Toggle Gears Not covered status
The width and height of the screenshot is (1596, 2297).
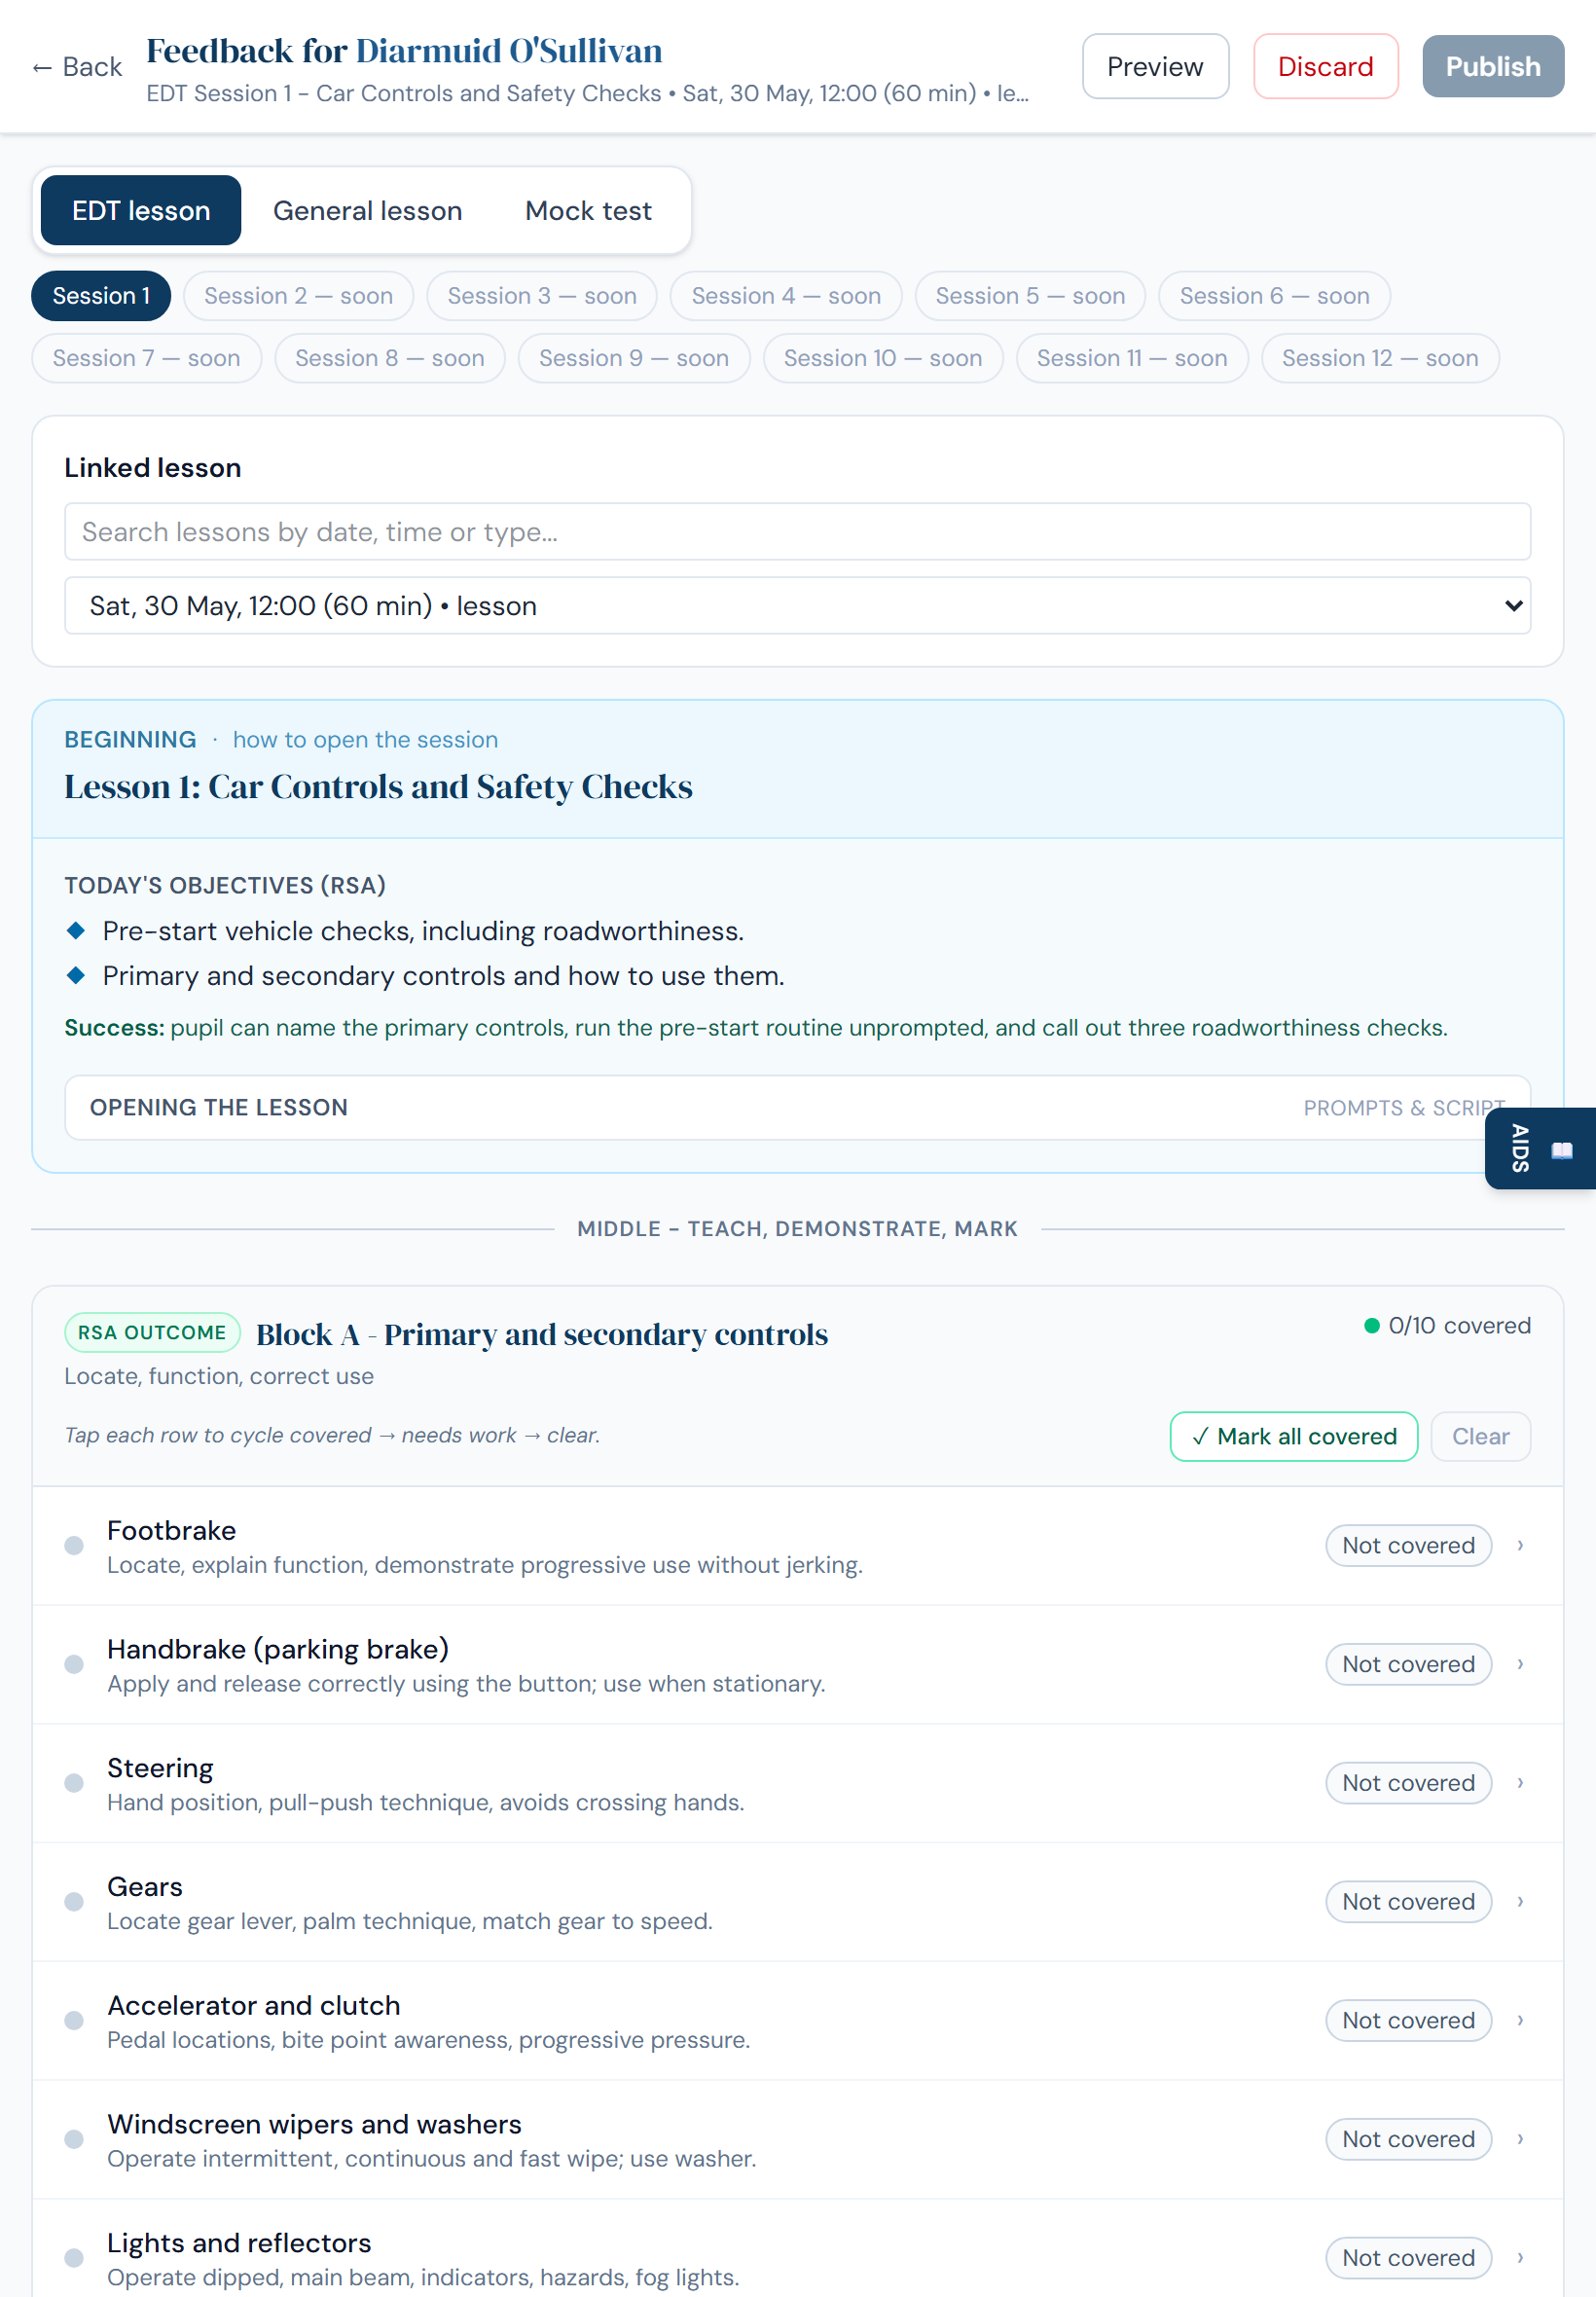point(1408,1903)
